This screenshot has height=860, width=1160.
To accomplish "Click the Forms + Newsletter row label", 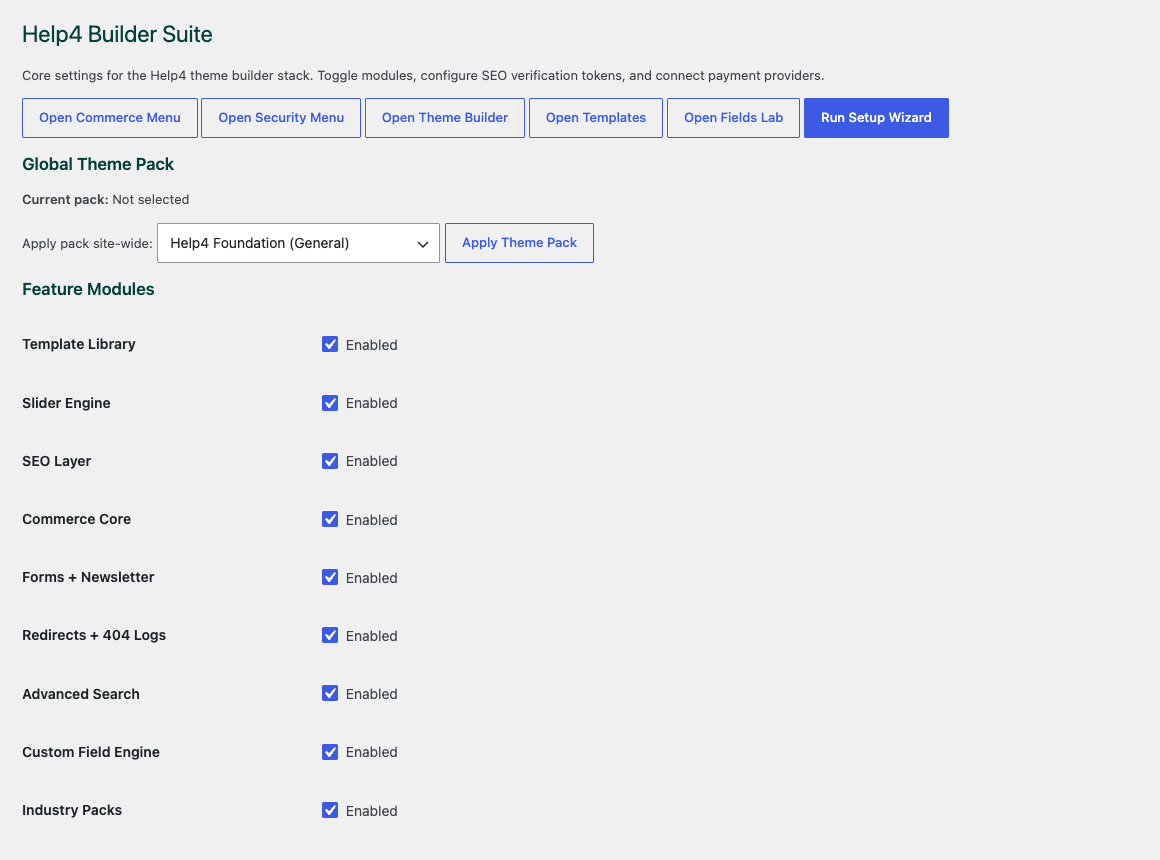I will (88, 577).
